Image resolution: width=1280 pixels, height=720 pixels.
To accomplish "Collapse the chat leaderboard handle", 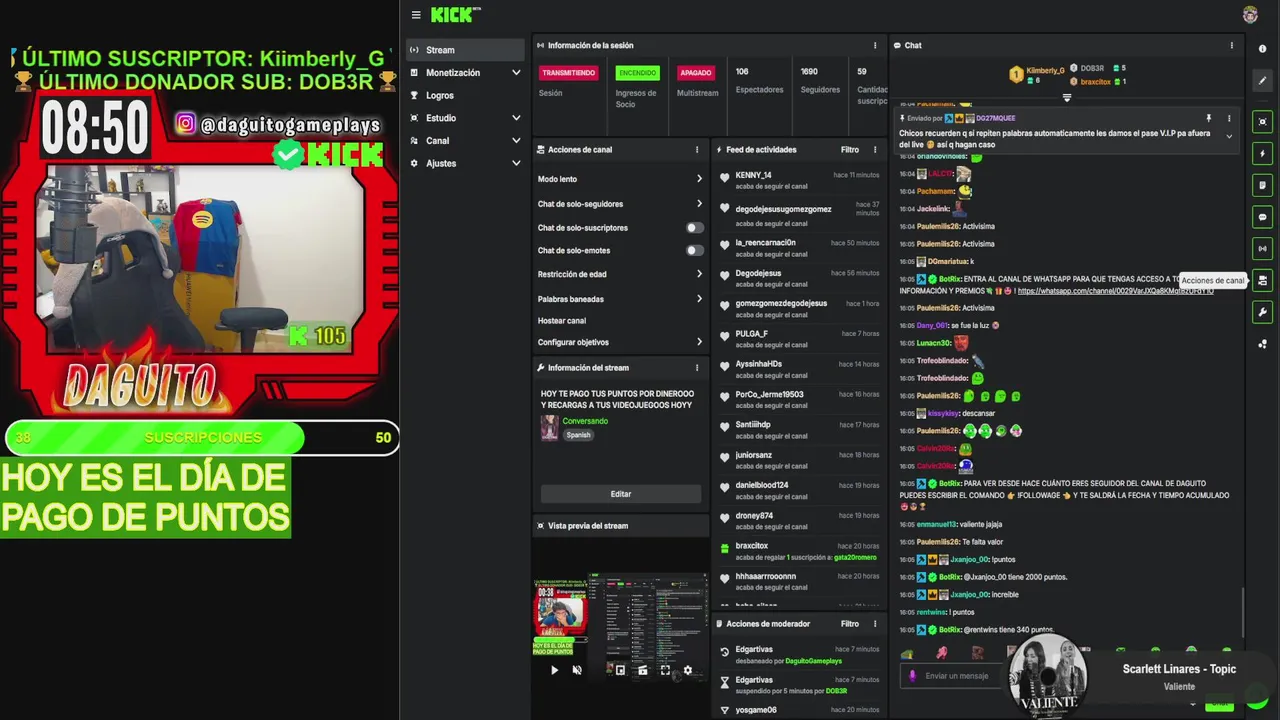I will click(x=1066, y=98).
